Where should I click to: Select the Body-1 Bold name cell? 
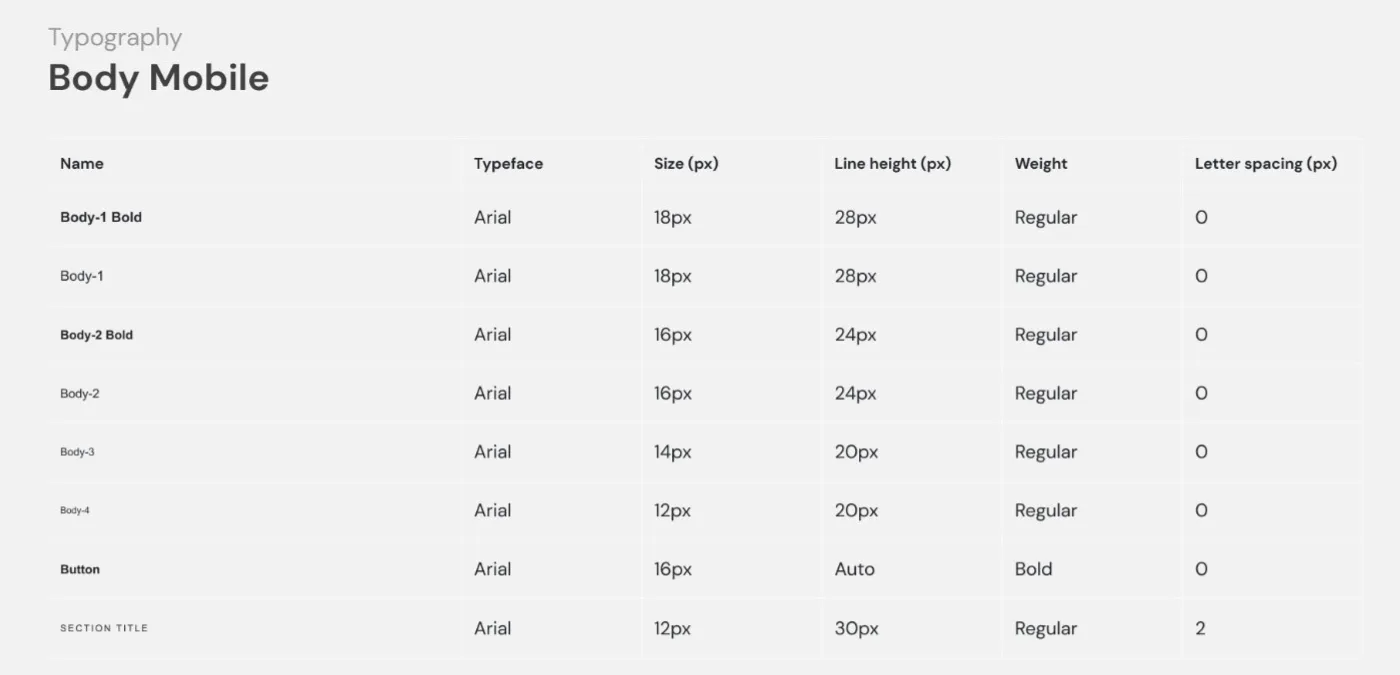(x=101, y=217)
